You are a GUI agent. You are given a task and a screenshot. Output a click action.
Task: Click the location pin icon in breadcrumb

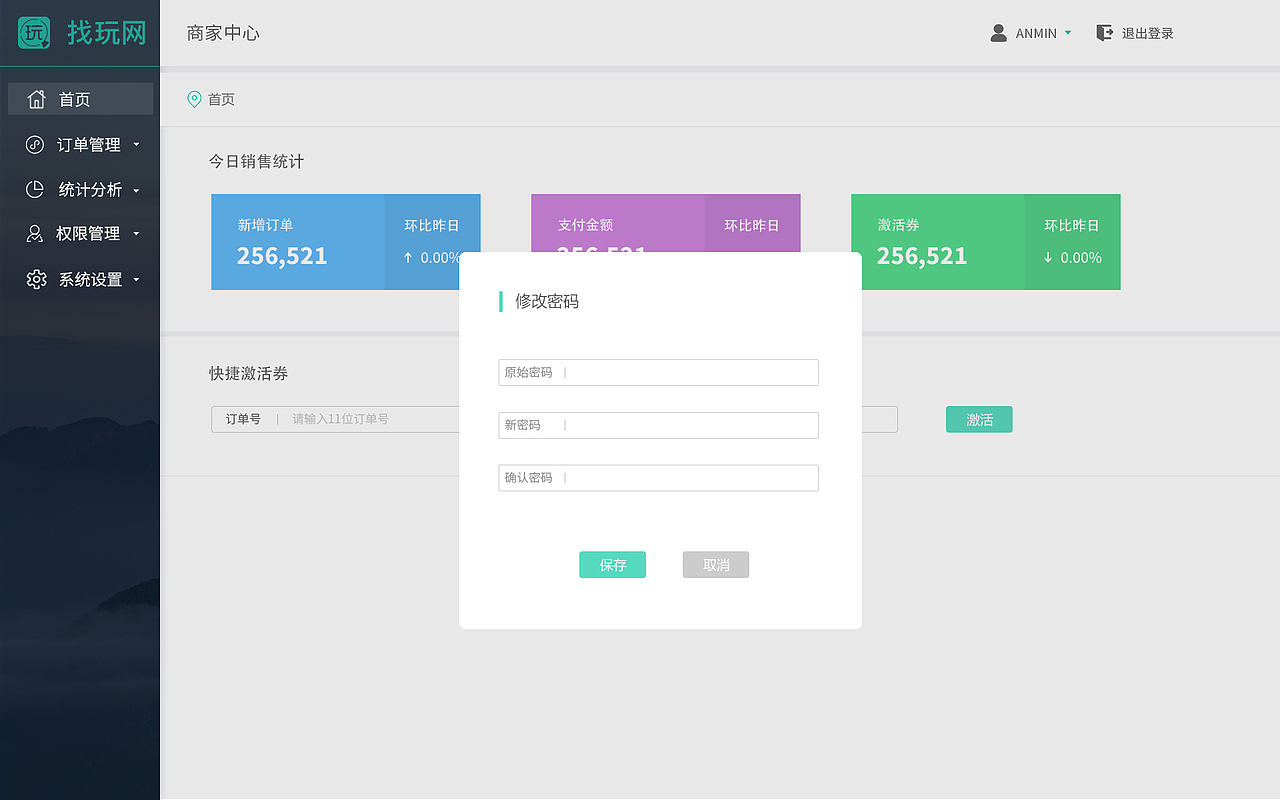[194, 99]
